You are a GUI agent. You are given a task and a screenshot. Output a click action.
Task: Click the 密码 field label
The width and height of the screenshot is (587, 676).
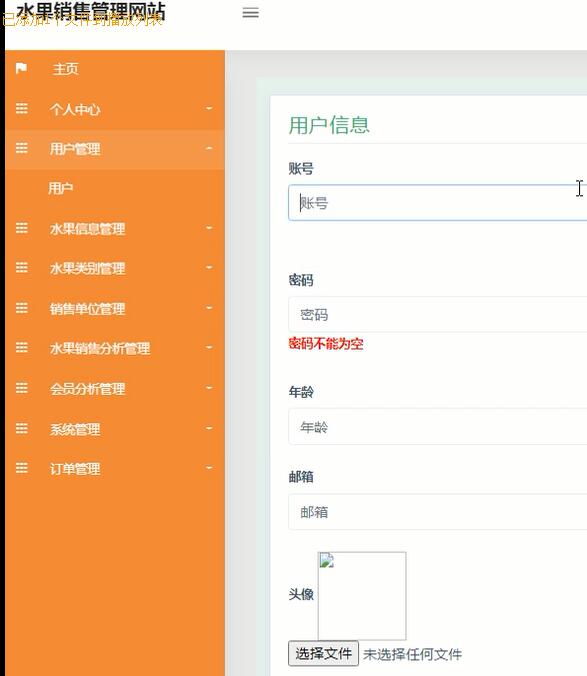pos(301,280)
